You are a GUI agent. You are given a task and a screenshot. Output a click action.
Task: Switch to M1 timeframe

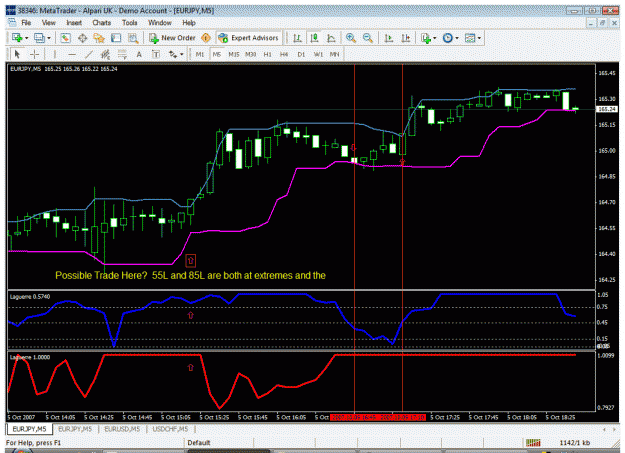tap(200, 54)
